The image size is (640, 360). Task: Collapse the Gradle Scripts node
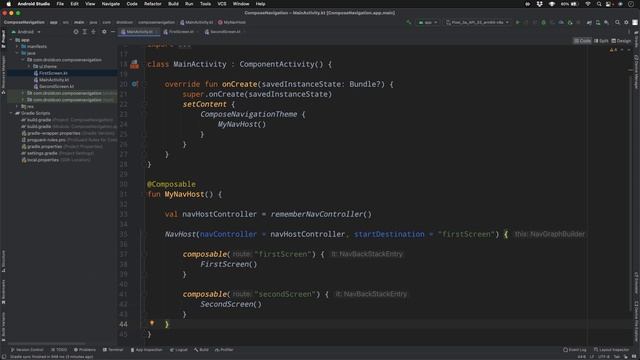tap(11, 113)
